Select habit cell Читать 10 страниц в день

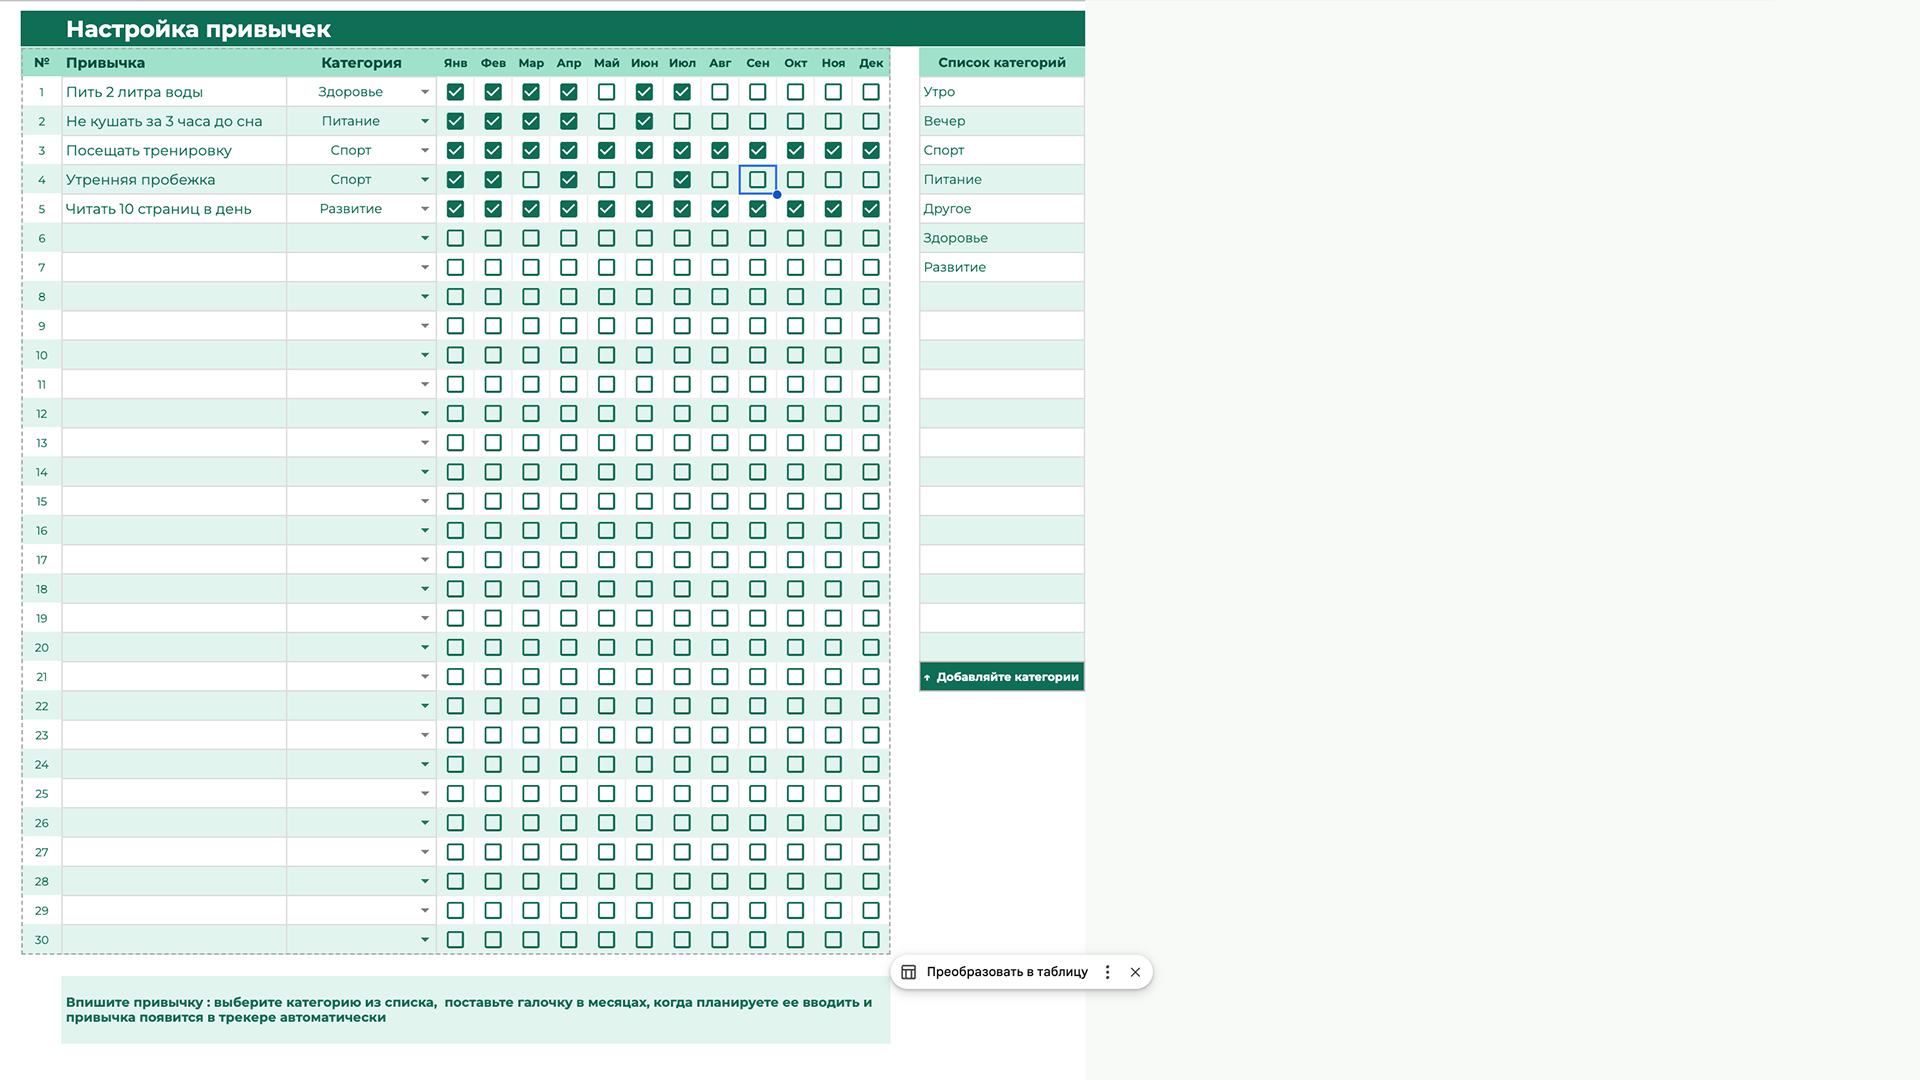pyautogui.click(x=174, y=209)
